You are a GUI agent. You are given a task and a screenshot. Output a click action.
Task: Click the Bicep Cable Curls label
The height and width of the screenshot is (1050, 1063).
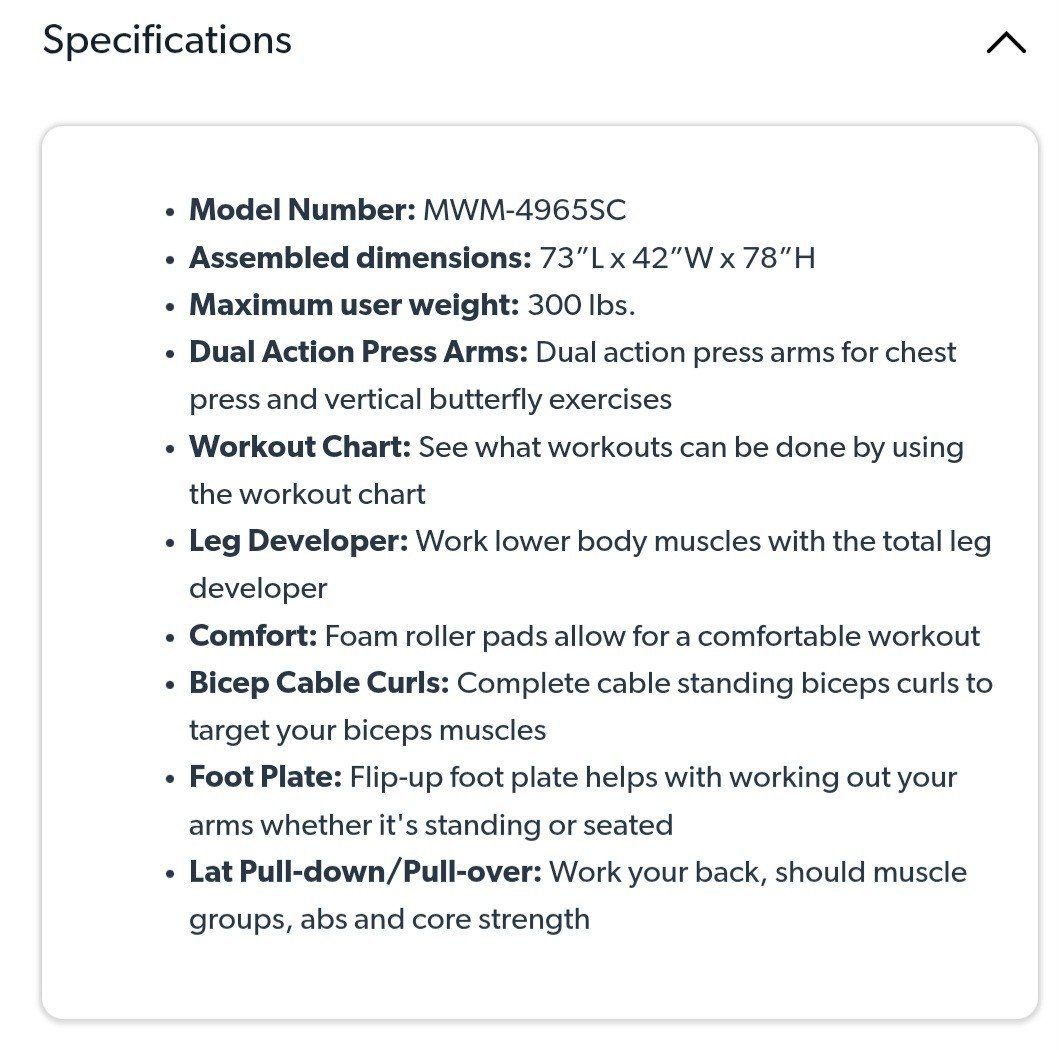[319, 683]
